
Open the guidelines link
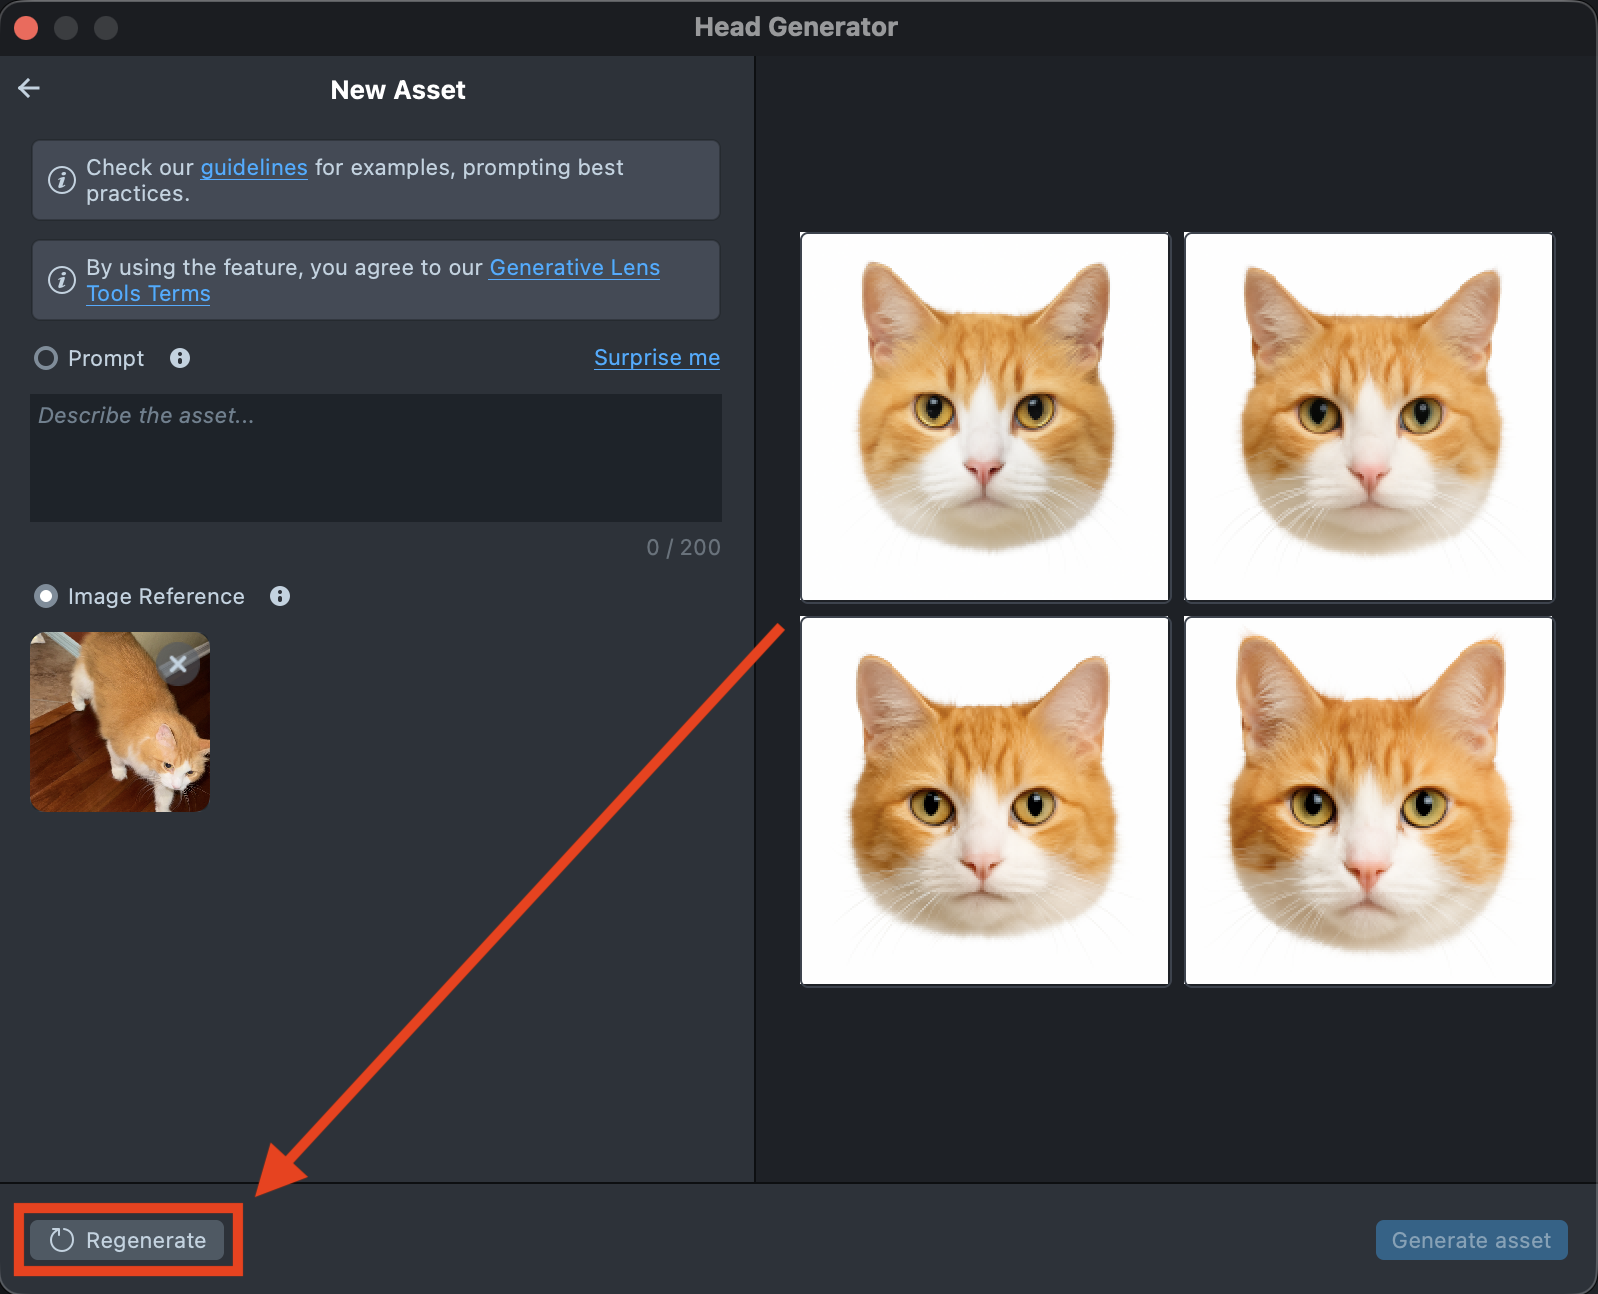pos(254,167)
